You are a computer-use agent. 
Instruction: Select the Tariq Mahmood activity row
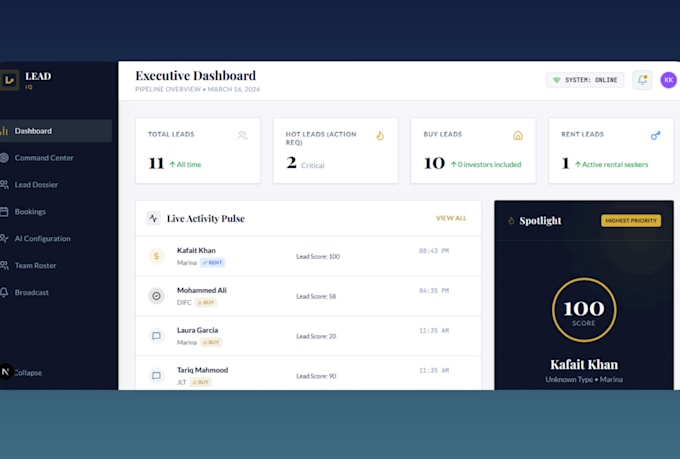(x=308, y=373)
